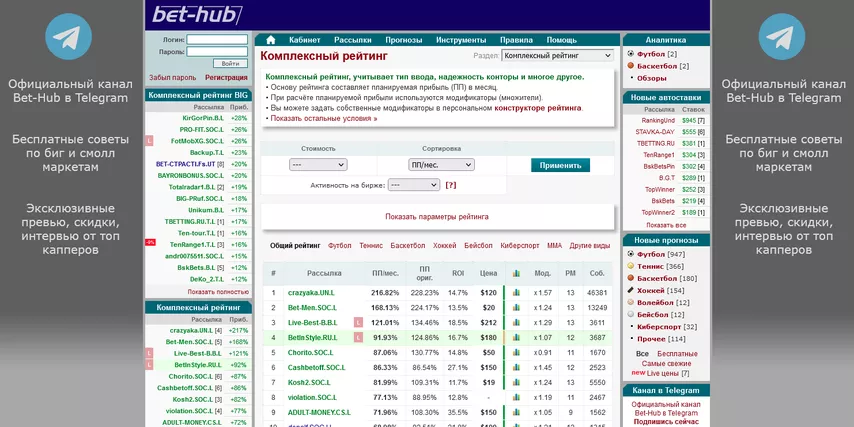Click the Применить button
The height and width of the screenshot is (427, 854).
tap(560, 165)
